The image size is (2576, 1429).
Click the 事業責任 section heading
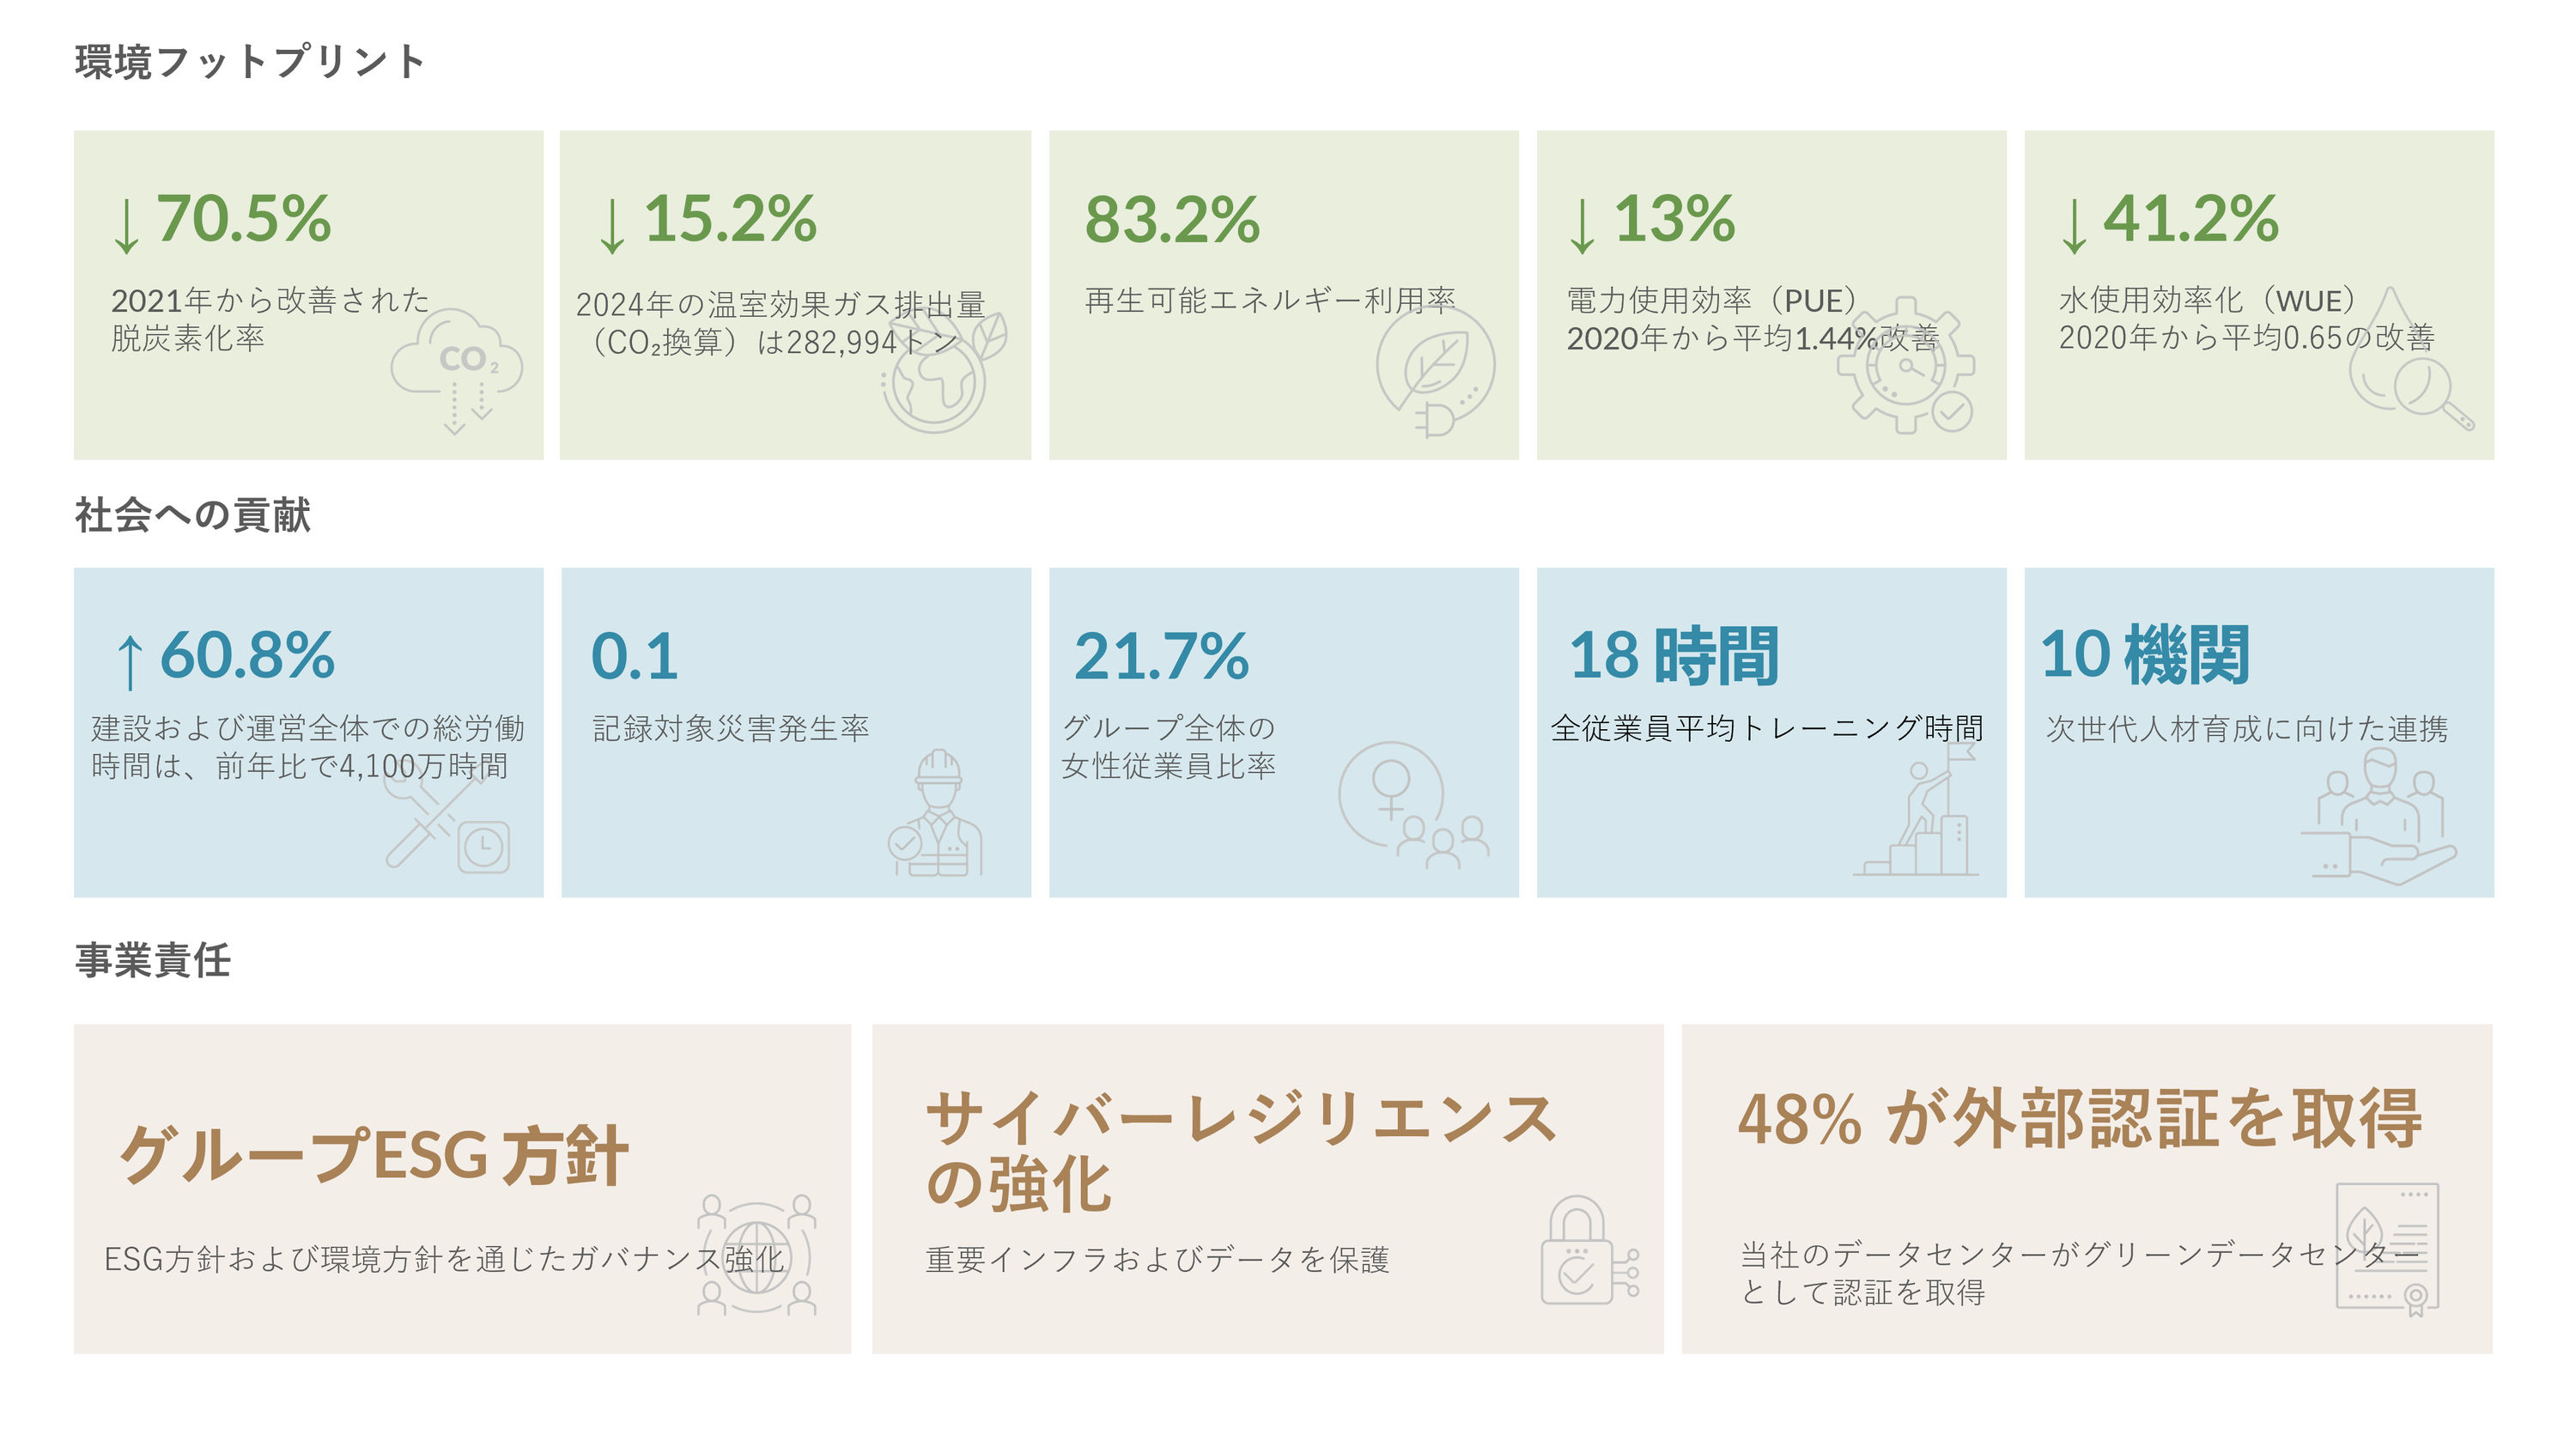(x=152, y=960)
